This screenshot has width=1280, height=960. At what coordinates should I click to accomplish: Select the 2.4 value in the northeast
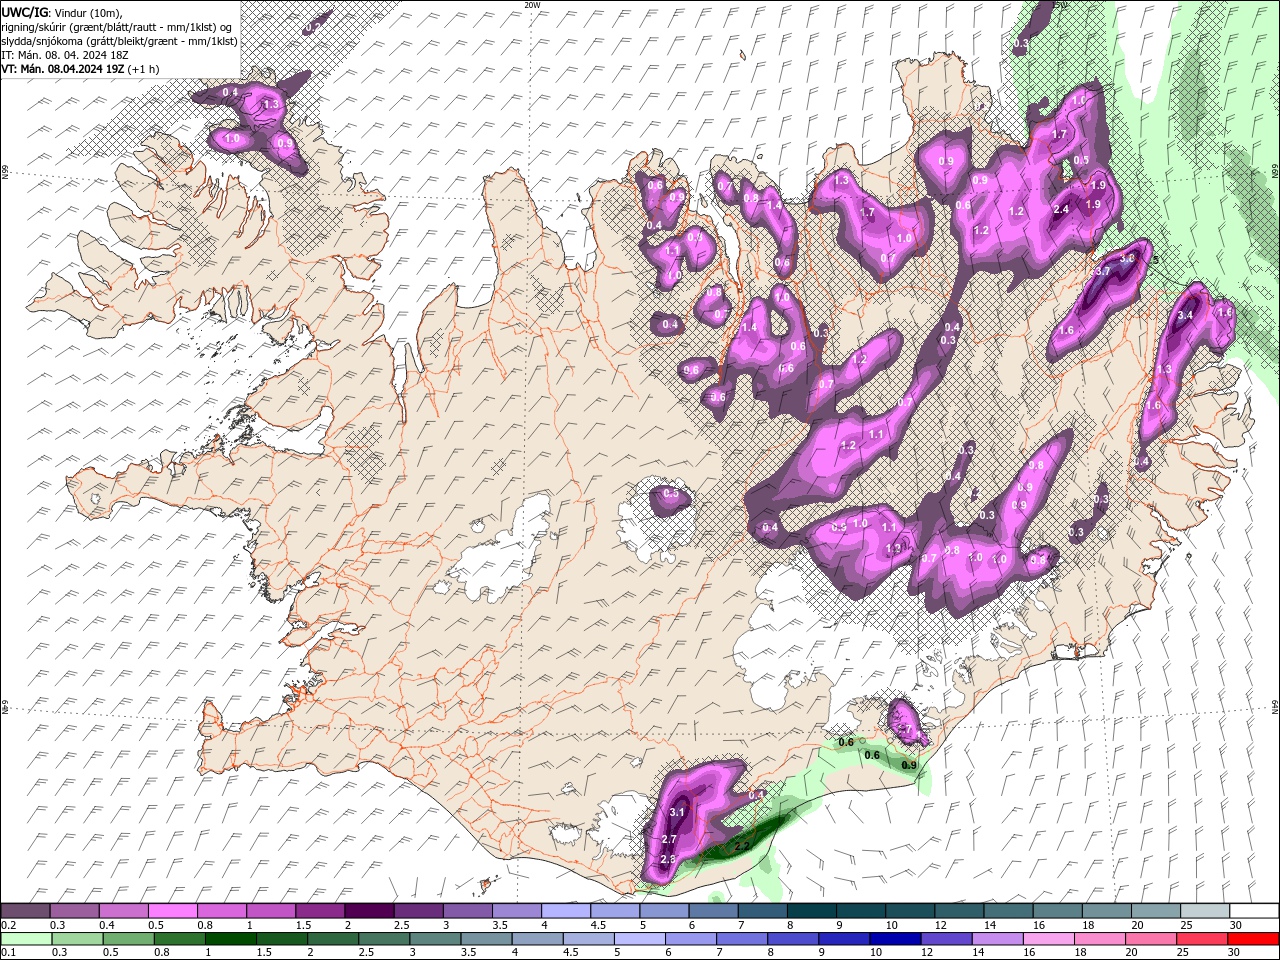pyautogui.click(x=1062, y=209)
